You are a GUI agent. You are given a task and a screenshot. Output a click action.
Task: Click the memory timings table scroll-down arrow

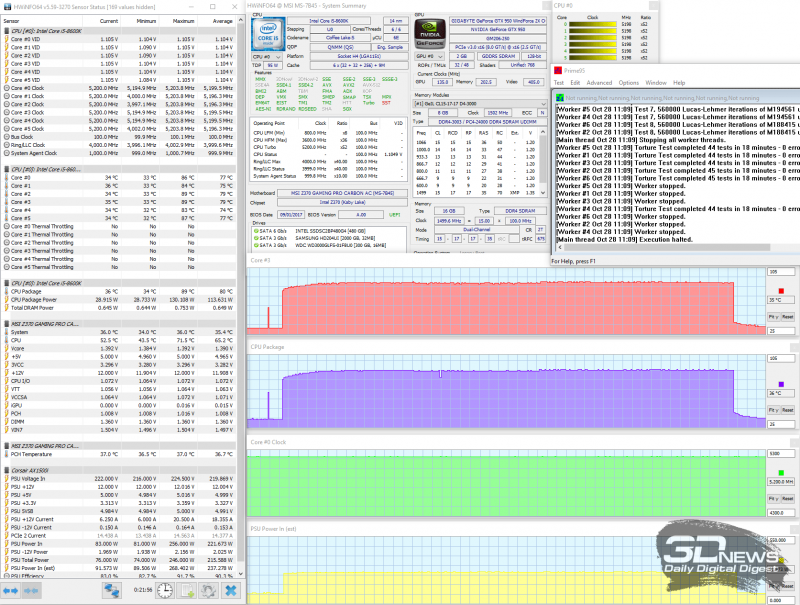click(543, 193)
